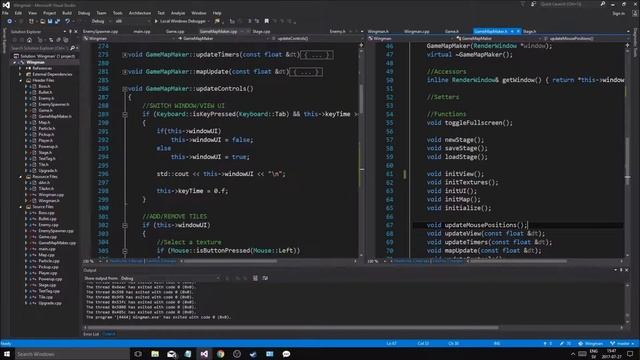
Task: Start Local Windows Debugger
Action: 180,21
